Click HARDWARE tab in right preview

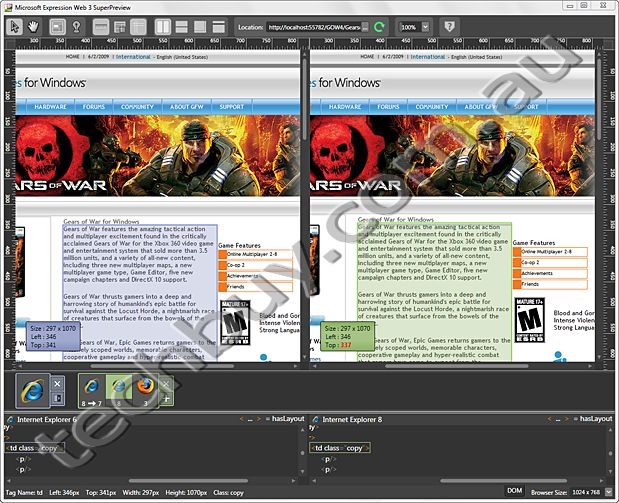tap(345, 107)
